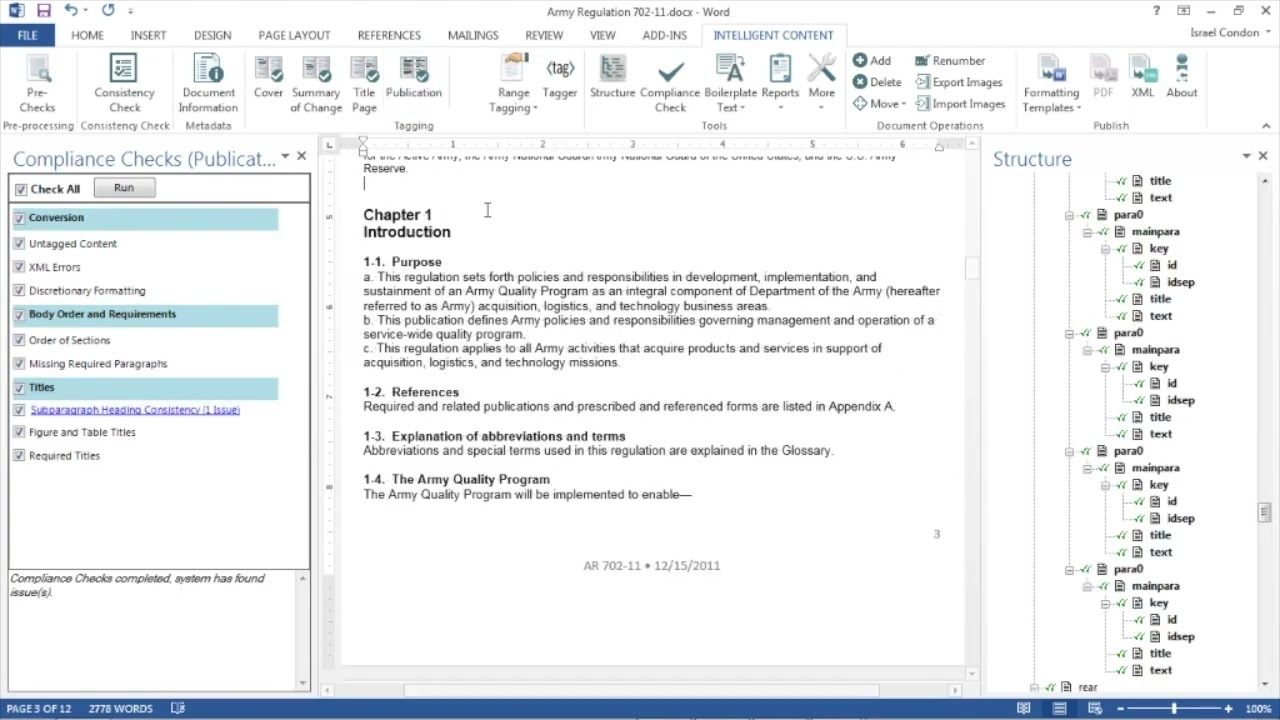
Task: Open Structure pane options arrow
Action: coord(1246,156)
